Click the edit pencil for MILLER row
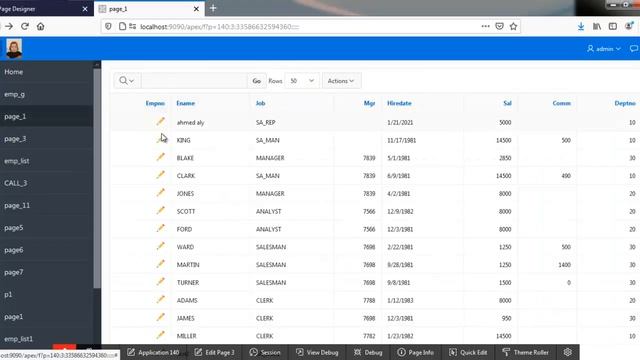 [160, 335]
